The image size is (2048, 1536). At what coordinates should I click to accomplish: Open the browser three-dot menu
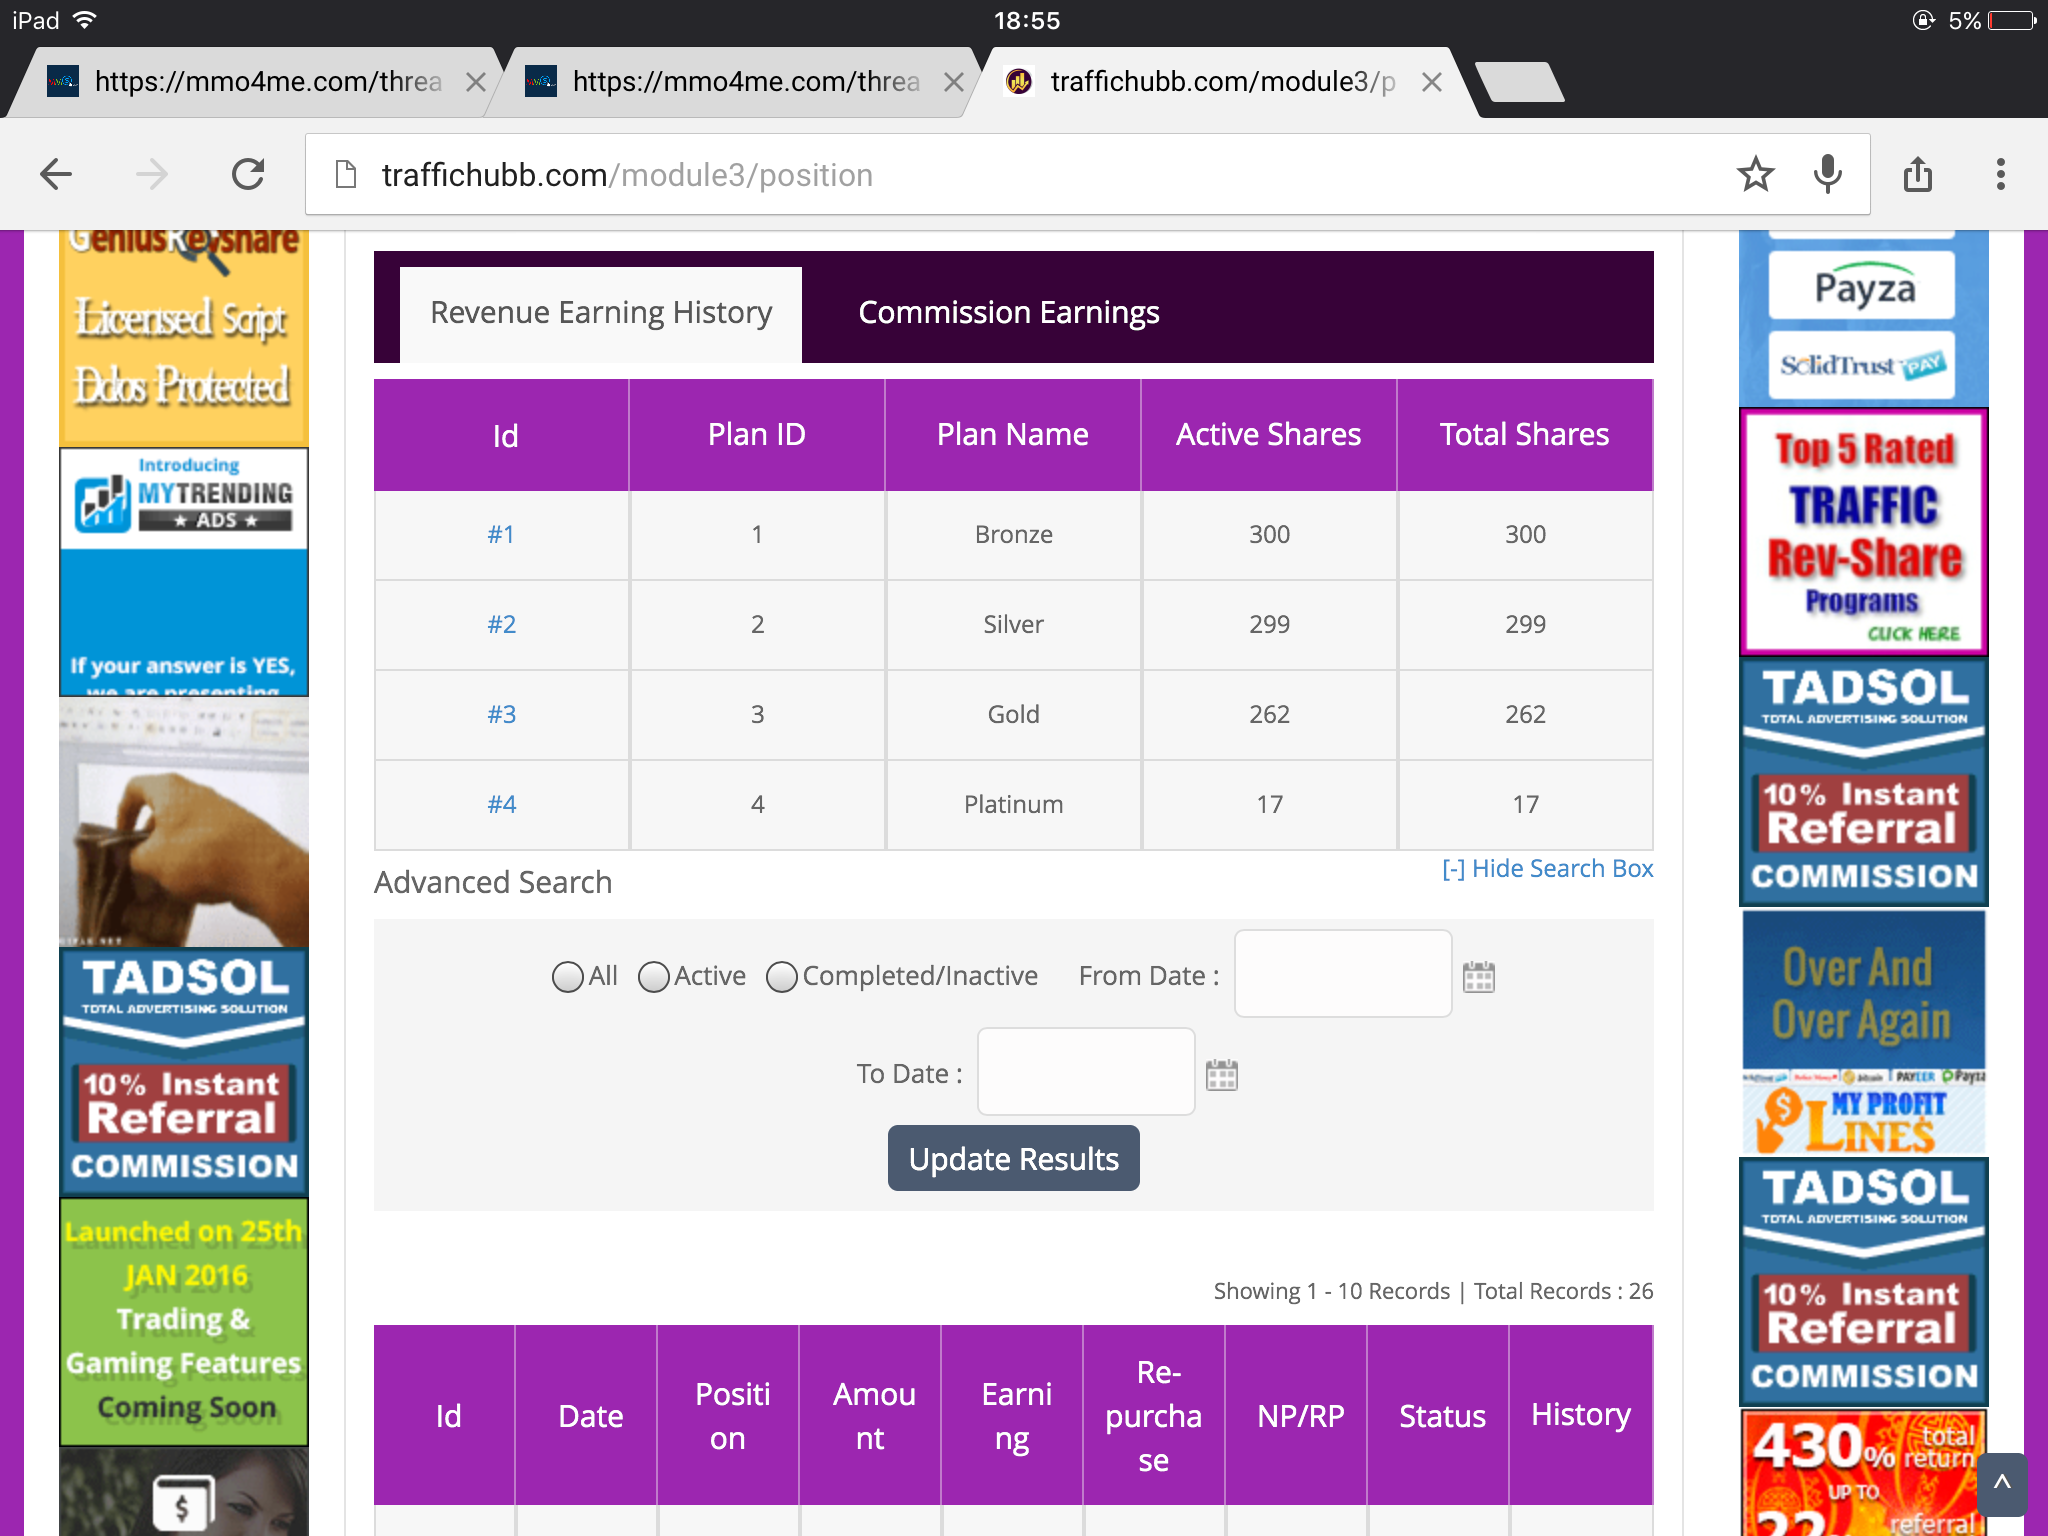[x=2000, y=175]
